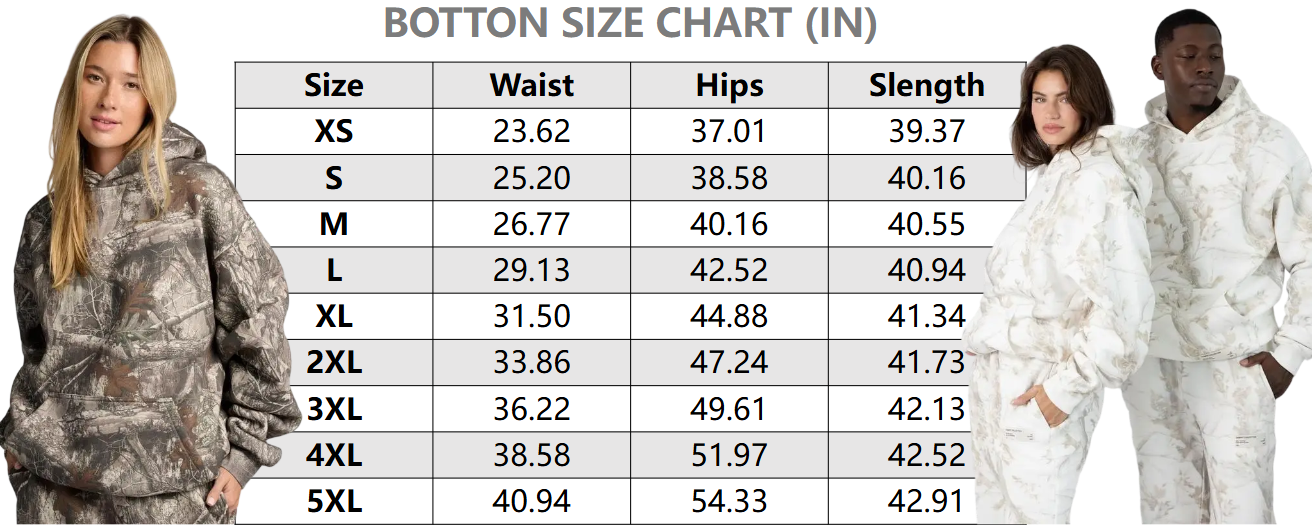The image size is (1312, 526).
Task: Select the XL length value 41.34
Action: (926, 316)
